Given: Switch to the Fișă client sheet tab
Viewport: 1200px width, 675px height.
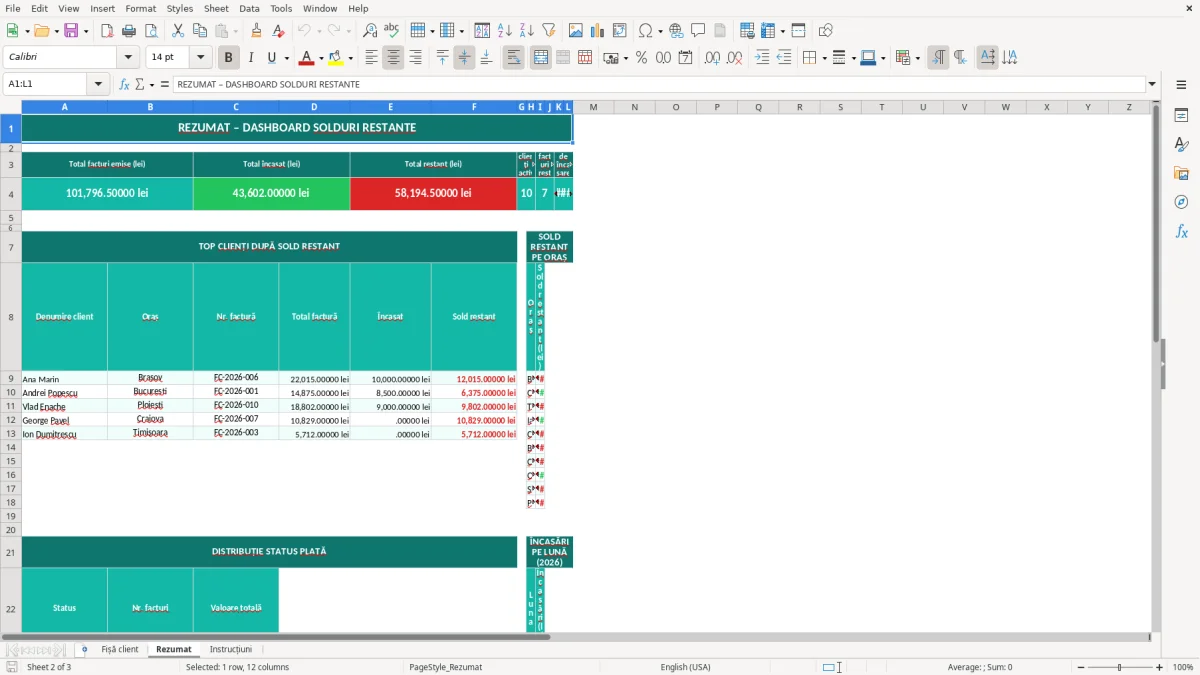Looking at the screenshot, I should (x=120, y=649).
